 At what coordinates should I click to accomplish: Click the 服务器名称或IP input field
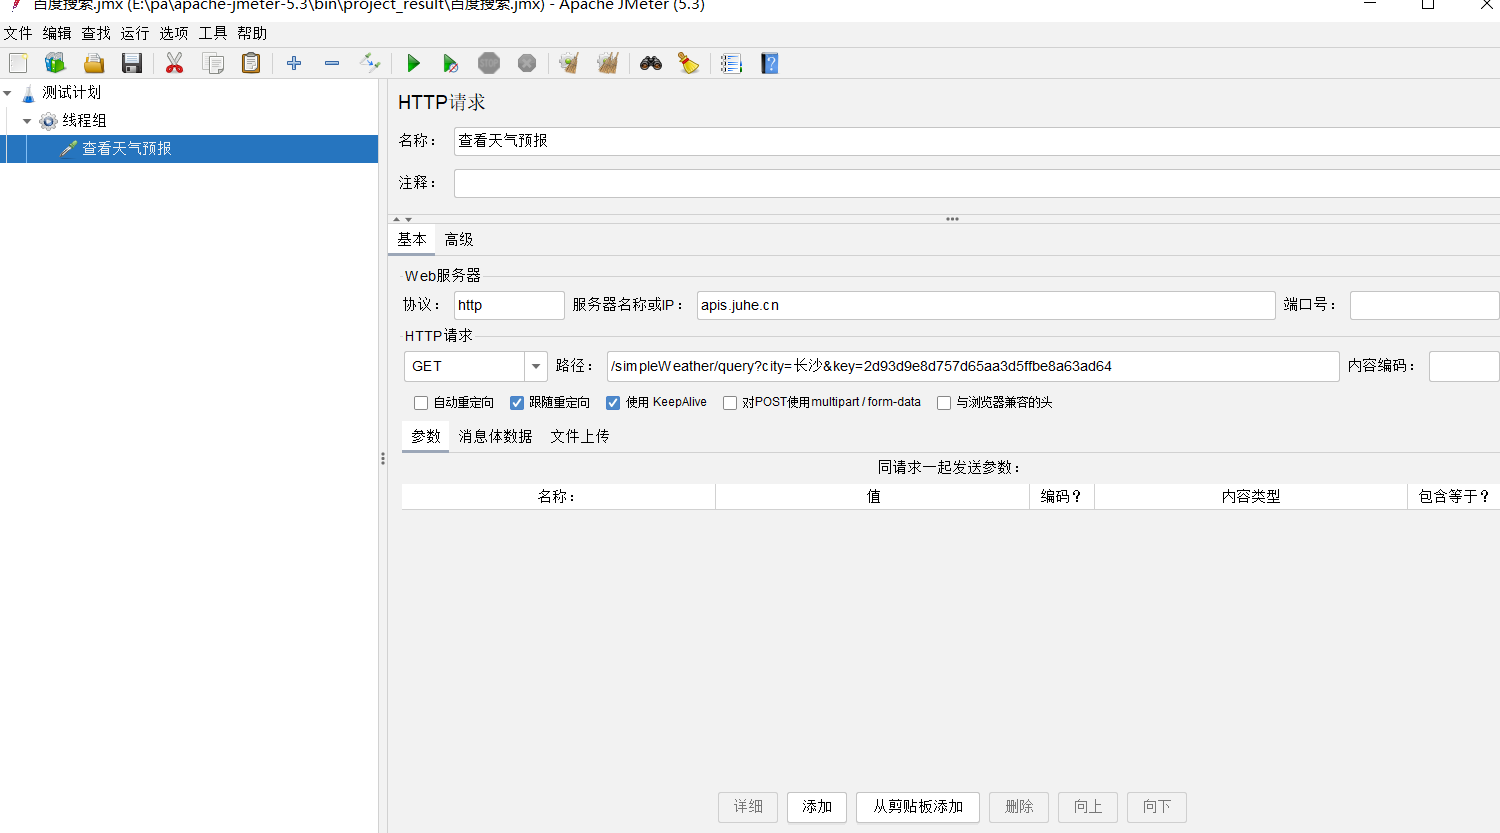click(985, 306)
